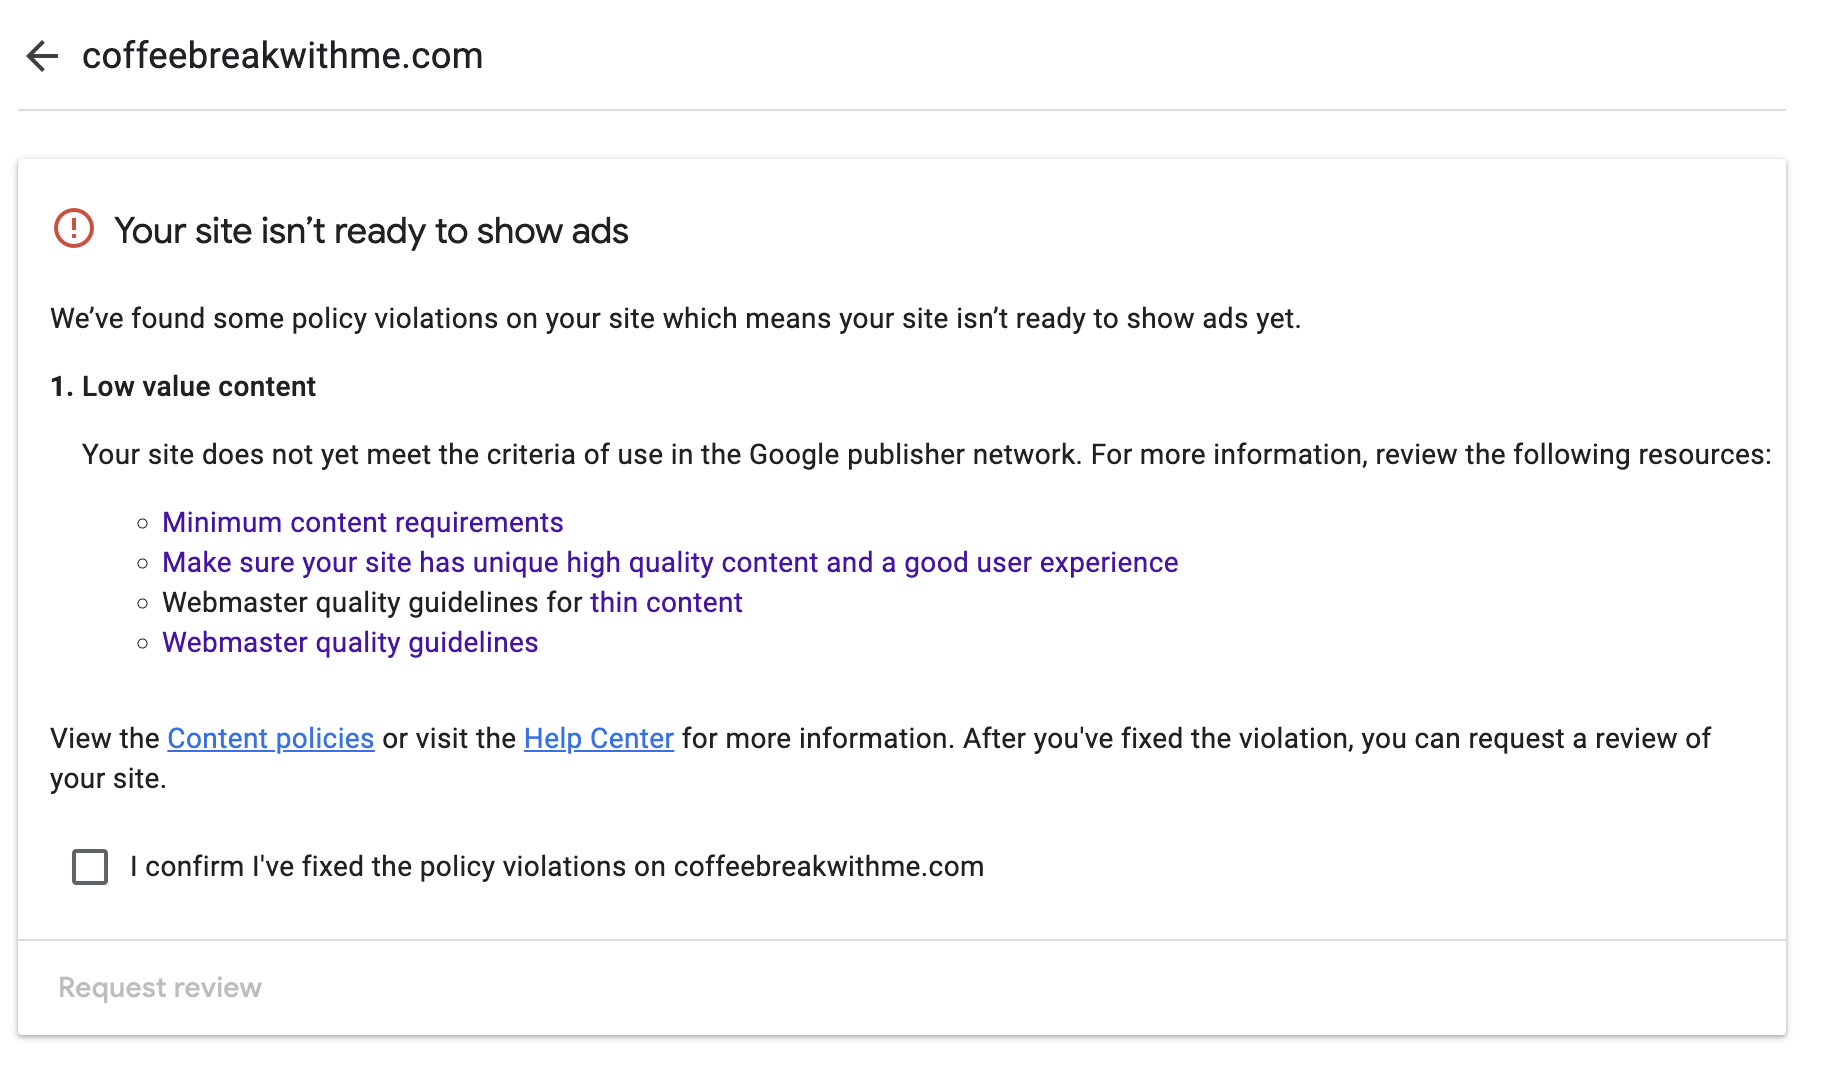Click the '1. Low value content' heading
1822x1078 pixels.
[183, 386]
